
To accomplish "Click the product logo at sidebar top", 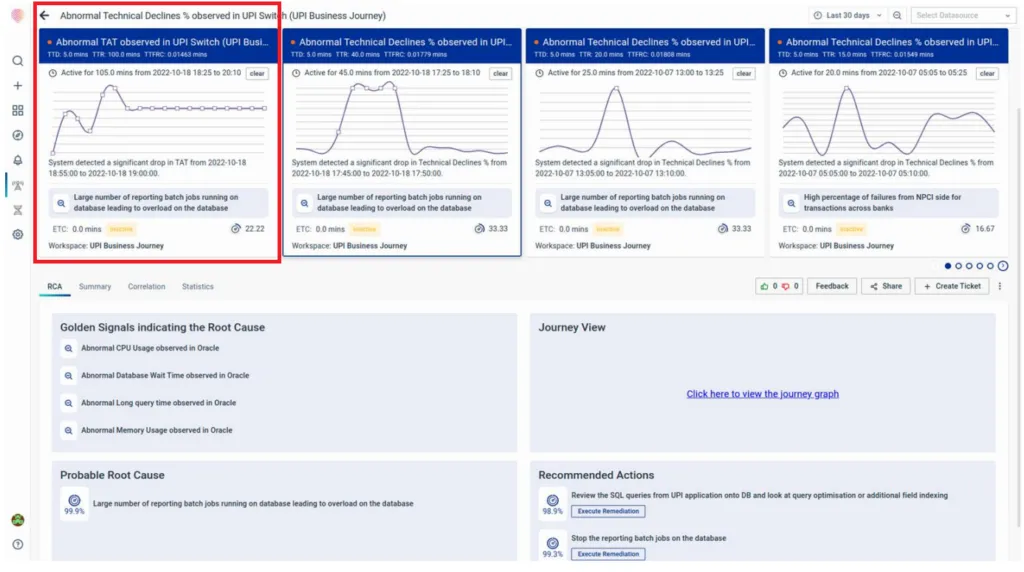I will [x=18, y=16].
